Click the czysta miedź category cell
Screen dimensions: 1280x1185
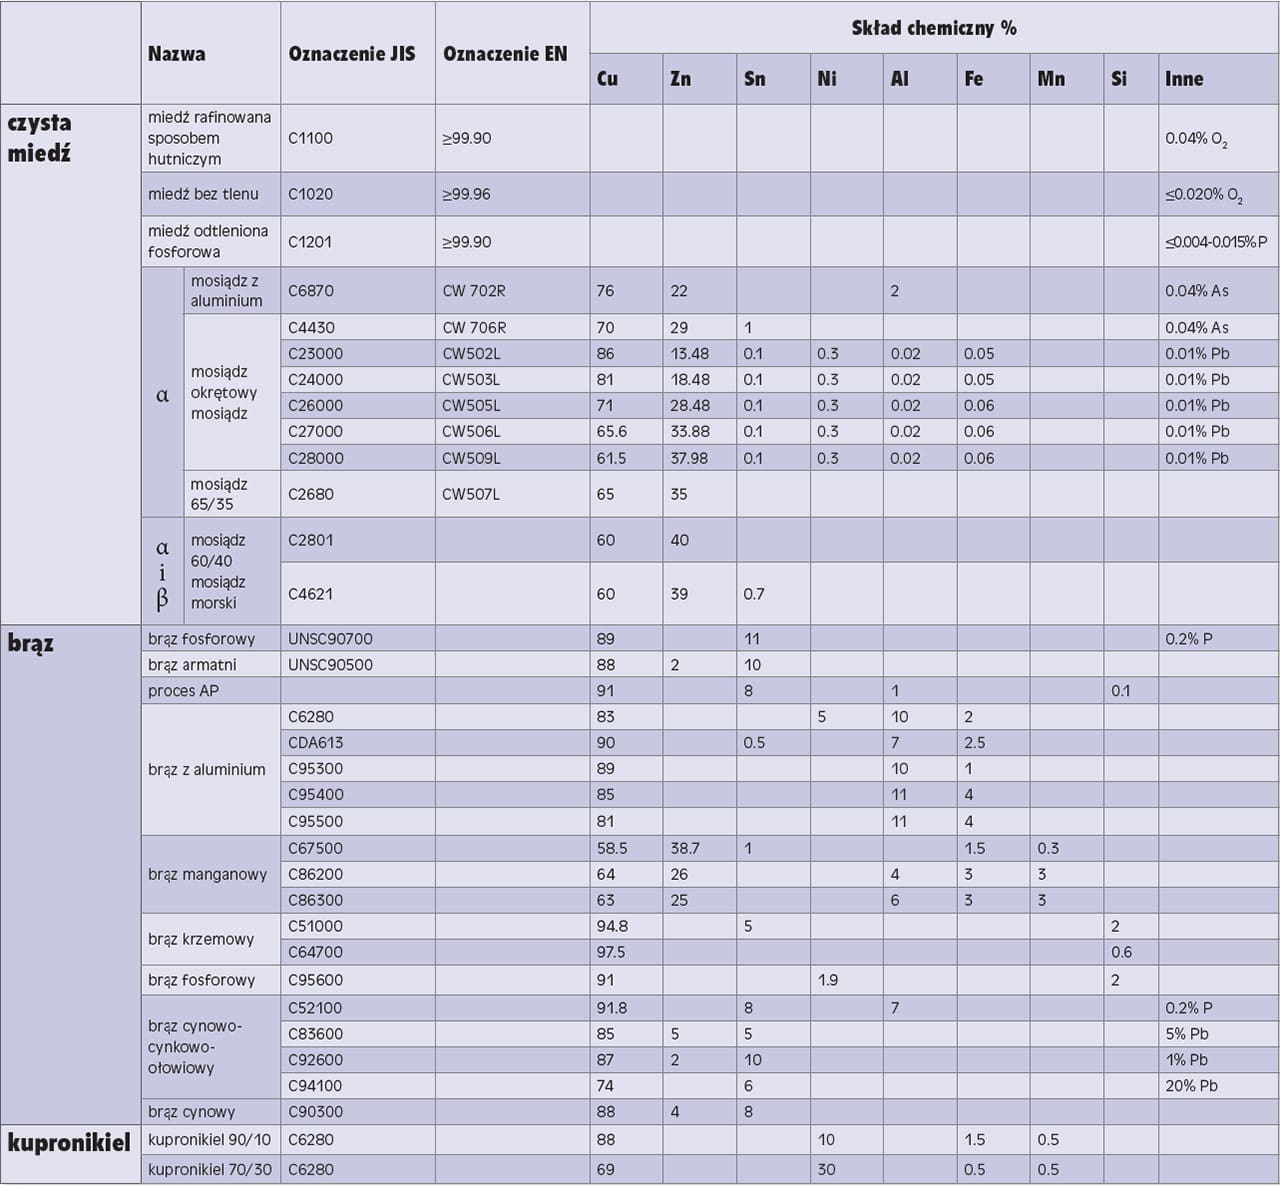click(40, 138)
